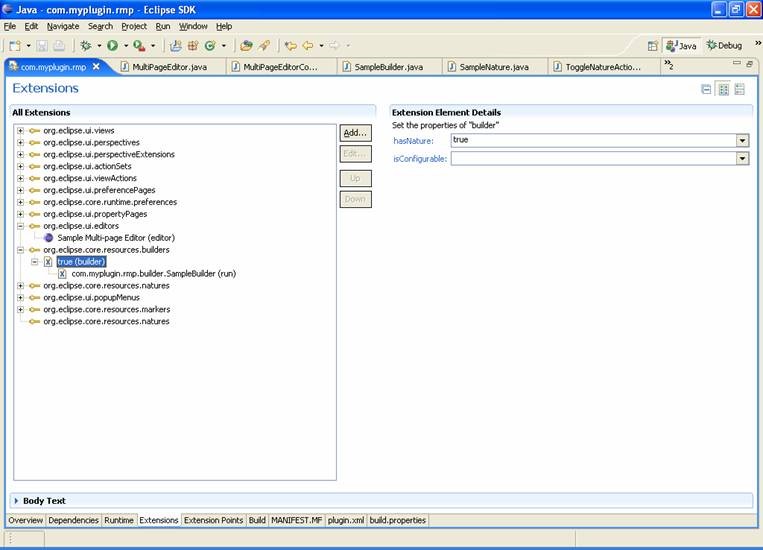Switch to the Java perspective
The height and width of the screenshot is (550, 763).
coord(681,46)
